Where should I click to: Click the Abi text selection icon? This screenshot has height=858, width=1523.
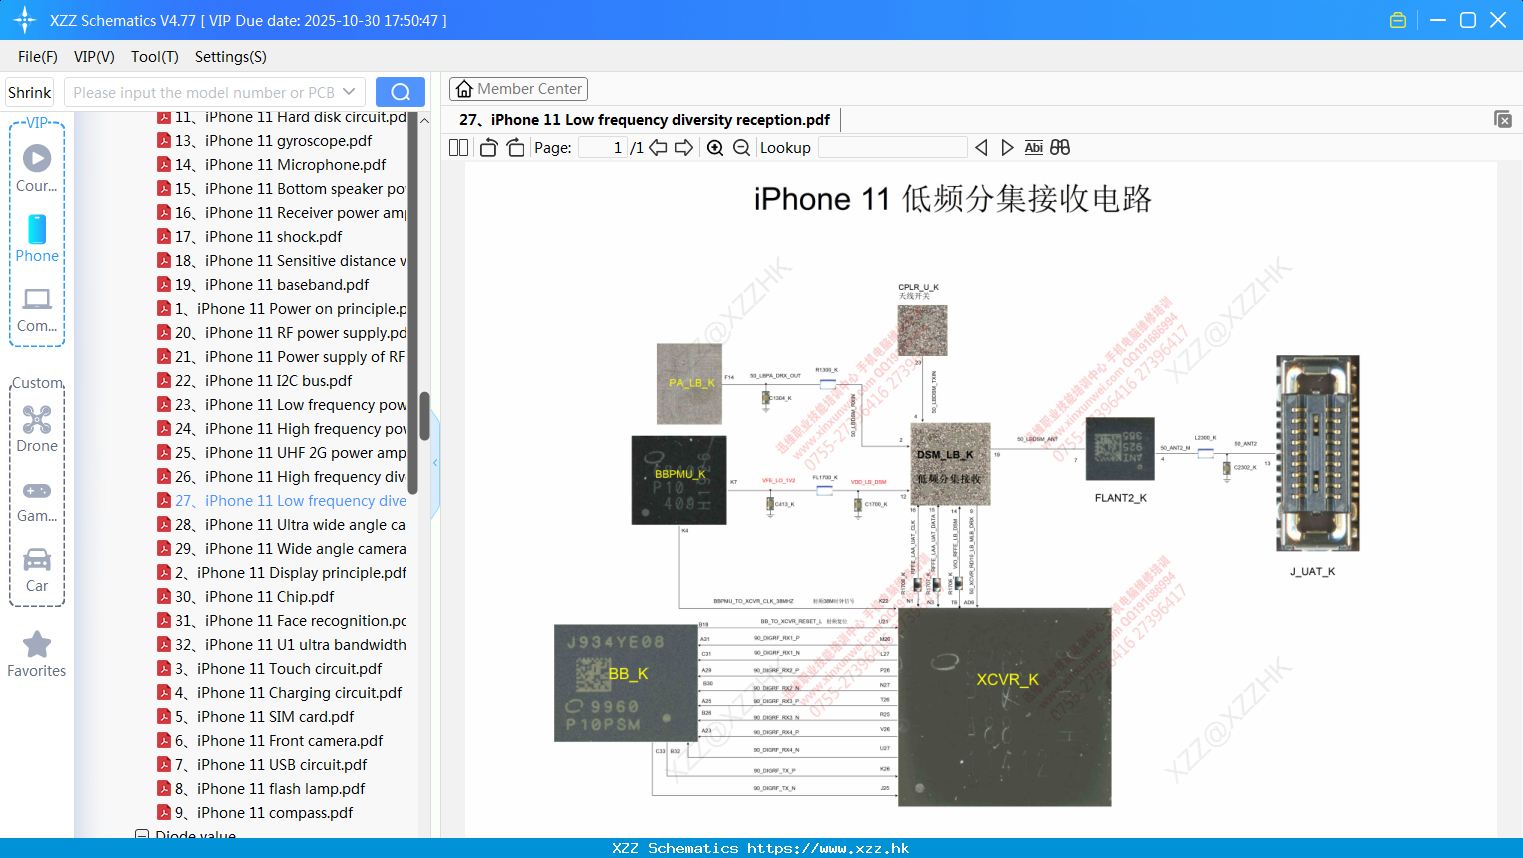pyautogui.click(x=1033, y=148)
